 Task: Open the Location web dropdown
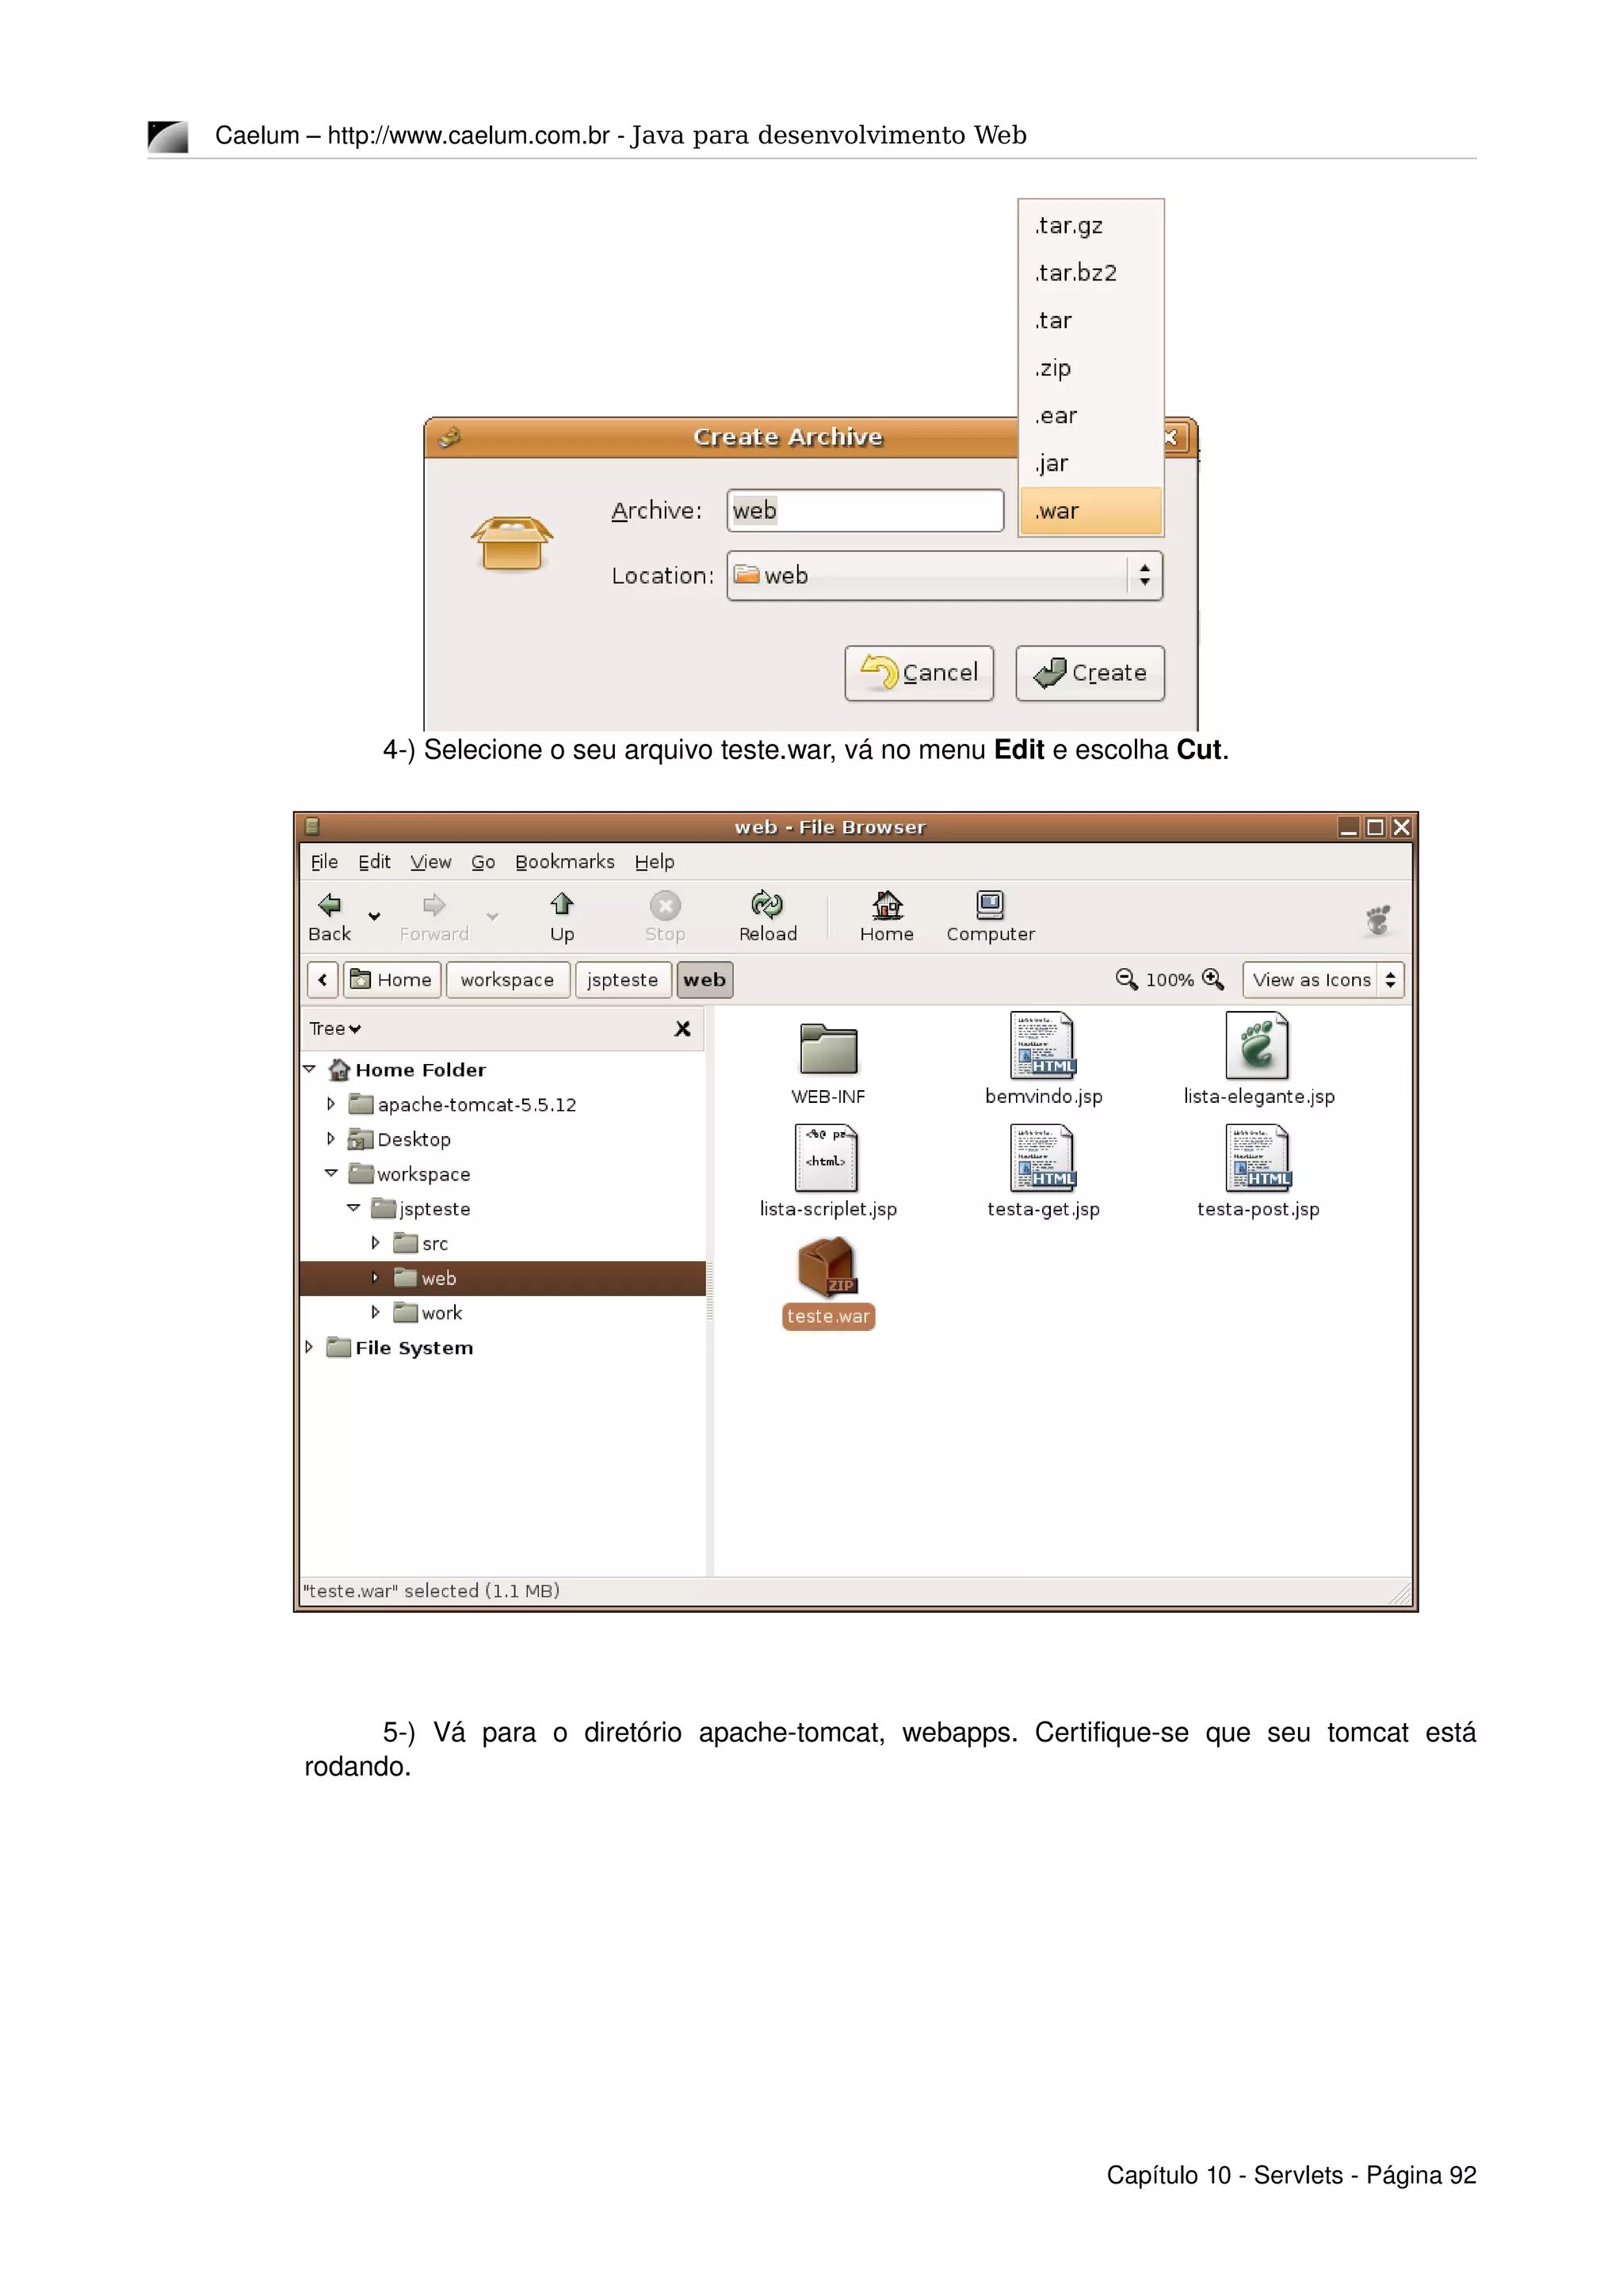[x=944, y=576]
